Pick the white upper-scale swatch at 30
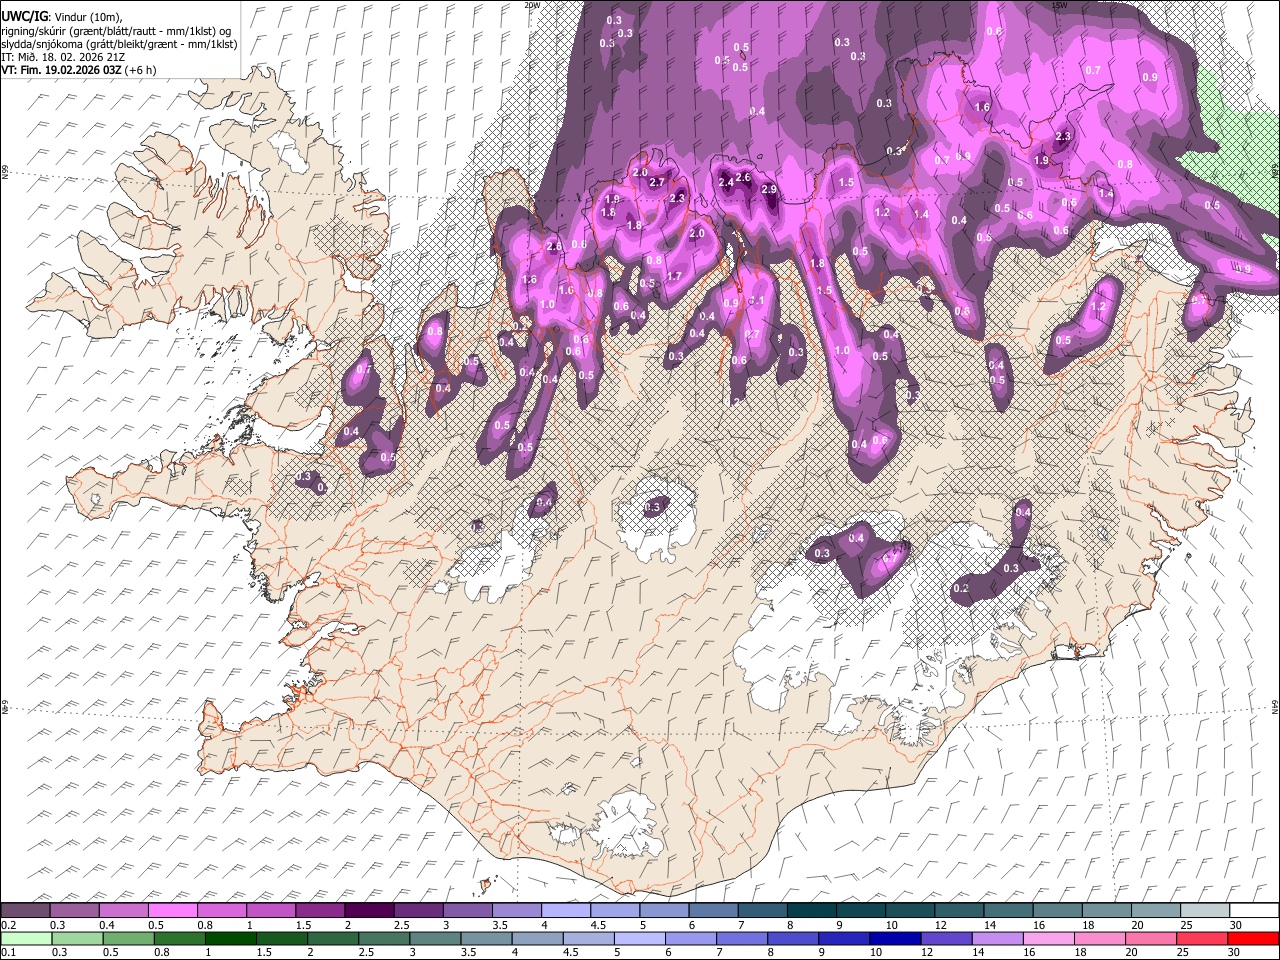This screenshot has height=960, width=1280. pyautogui.click(x=1253, y=911)
